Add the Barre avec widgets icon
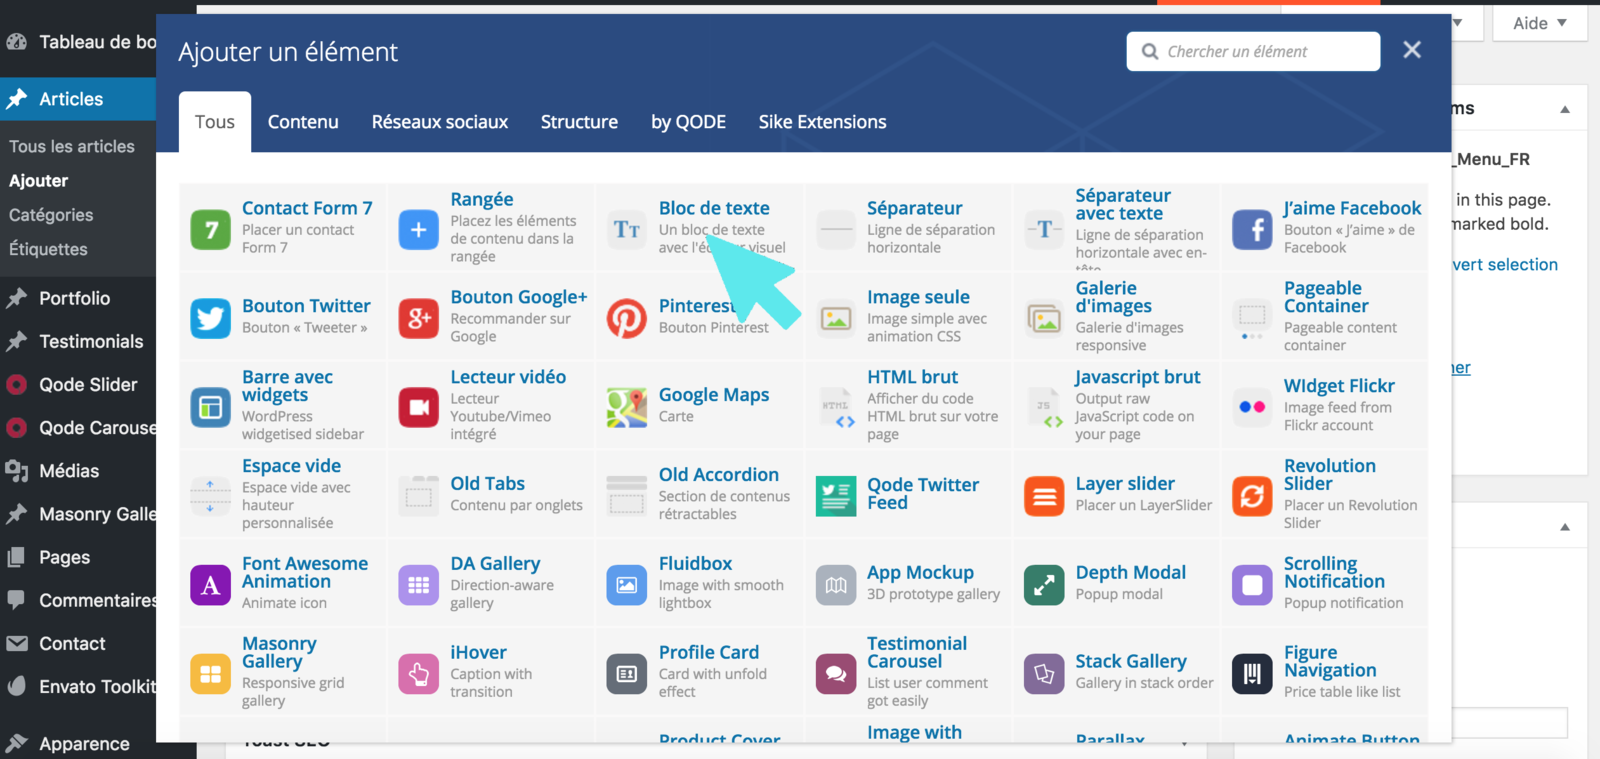1600x759 pixels. pyautogui.click(x=211, y=408)
